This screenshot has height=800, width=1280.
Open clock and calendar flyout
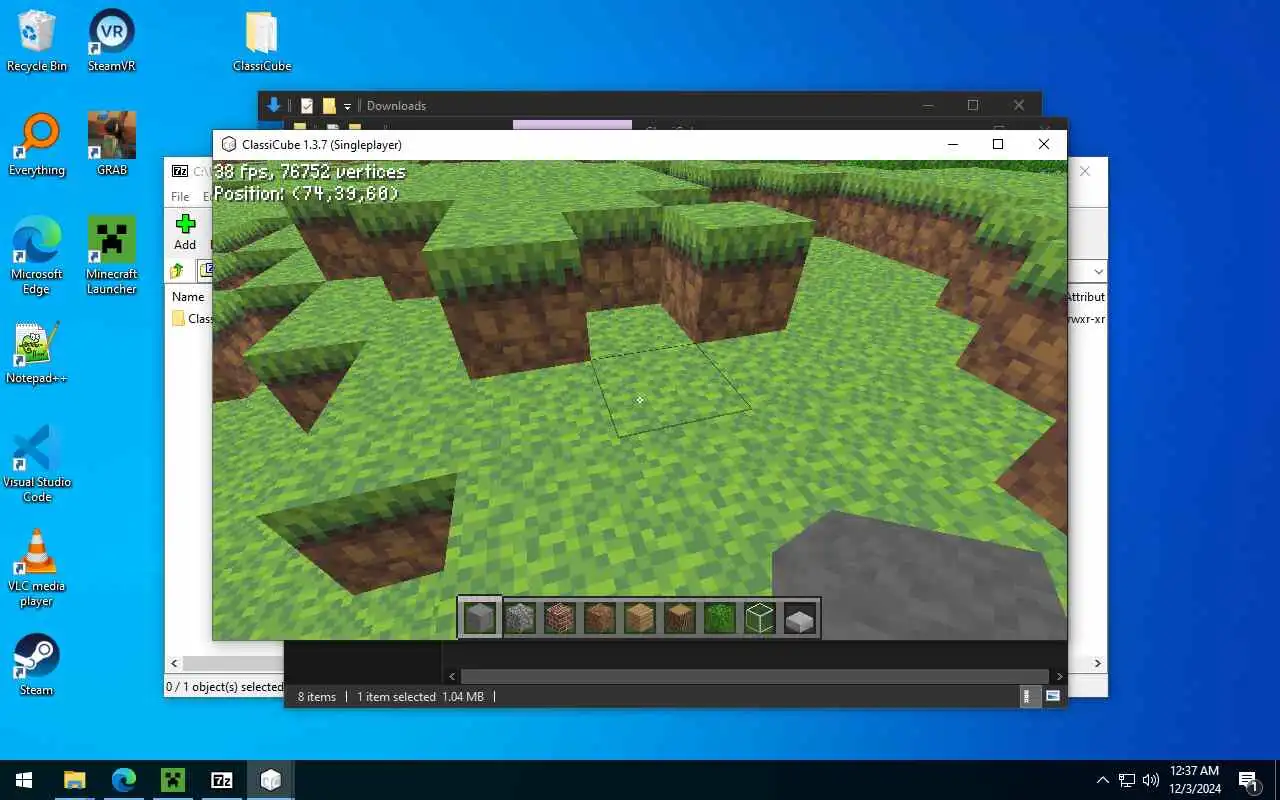[x=1194, y=780]
